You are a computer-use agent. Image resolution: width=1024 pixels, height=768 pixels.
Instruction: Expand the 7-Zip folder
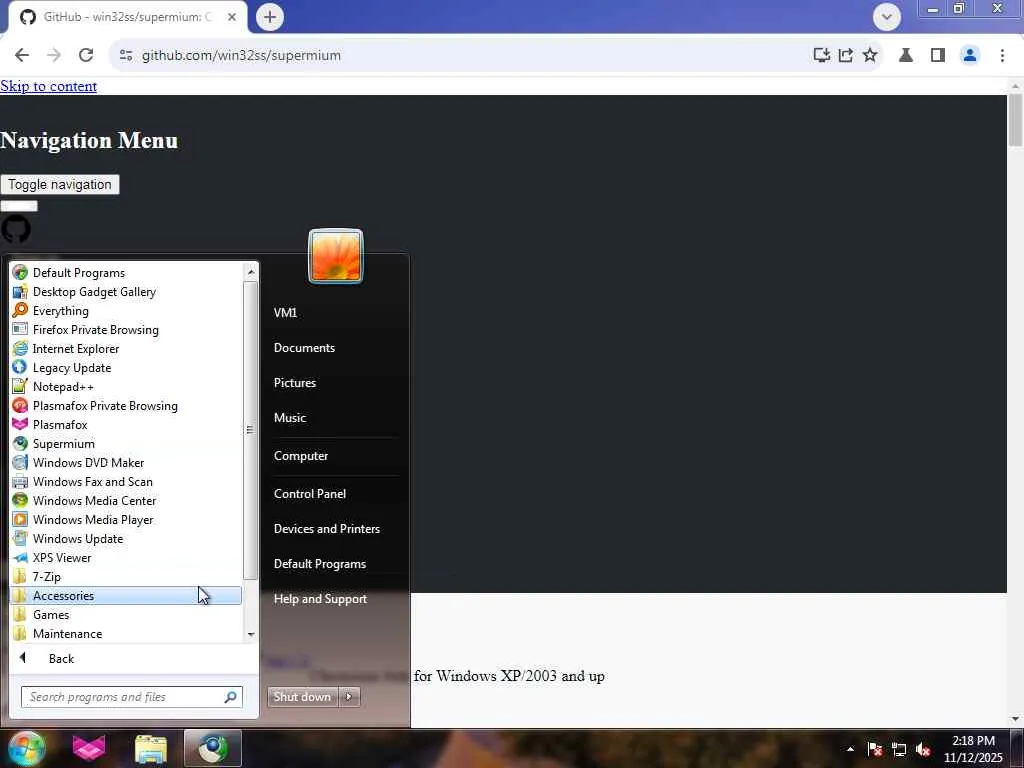tap(126, 576)
